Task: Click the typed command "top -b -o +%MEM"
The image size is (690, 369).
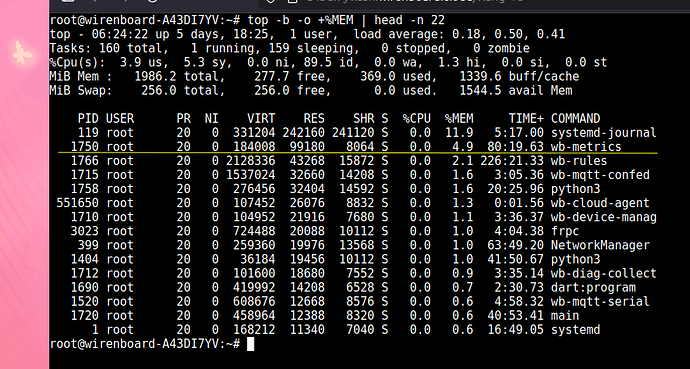Action: click(301, 20)
